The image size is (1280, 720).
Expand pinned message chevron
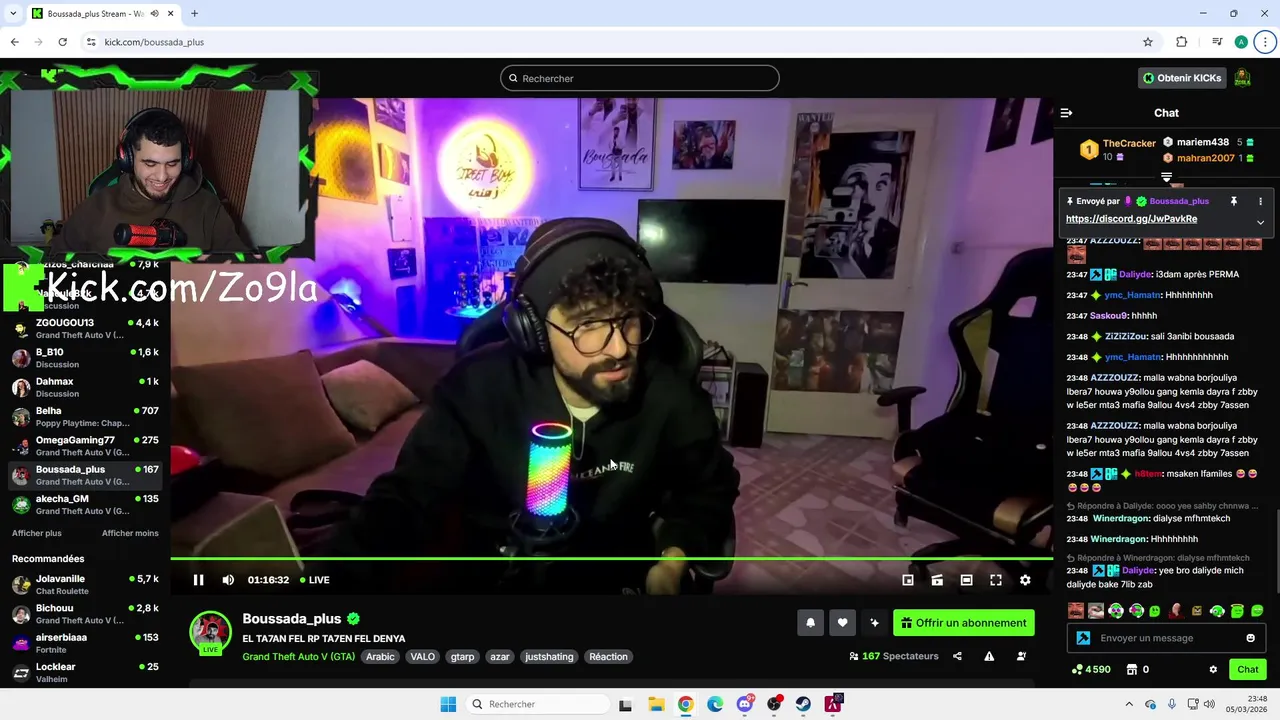point(1260,222)
